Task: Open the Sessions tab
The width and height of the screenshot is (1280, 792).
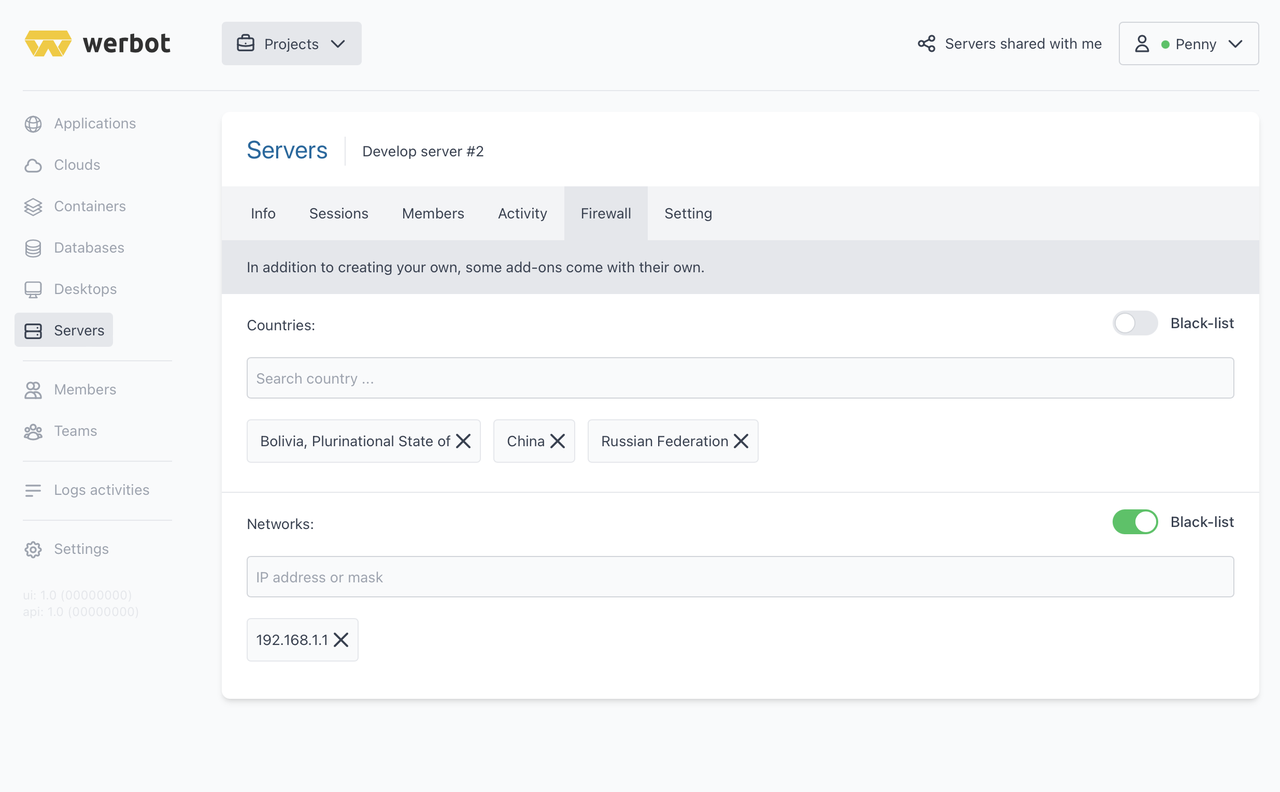Action: [339, 213]
